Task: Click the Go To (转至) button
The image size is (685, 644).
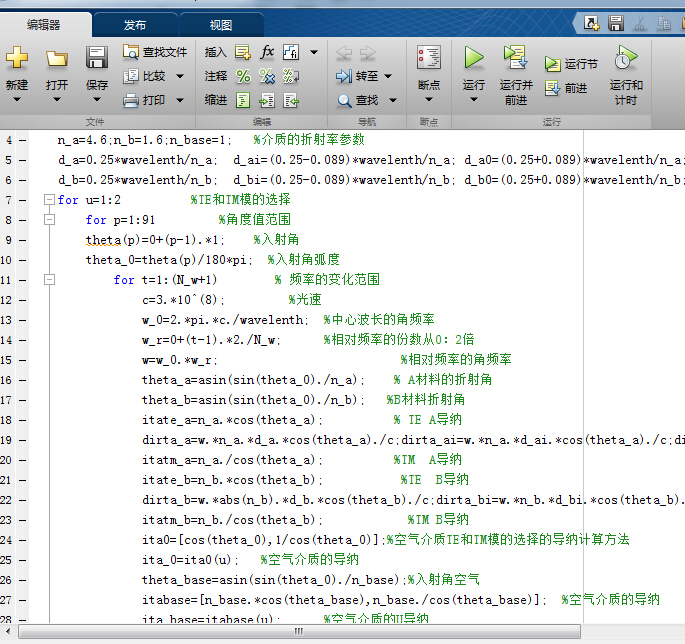Action: coord(357,76)
